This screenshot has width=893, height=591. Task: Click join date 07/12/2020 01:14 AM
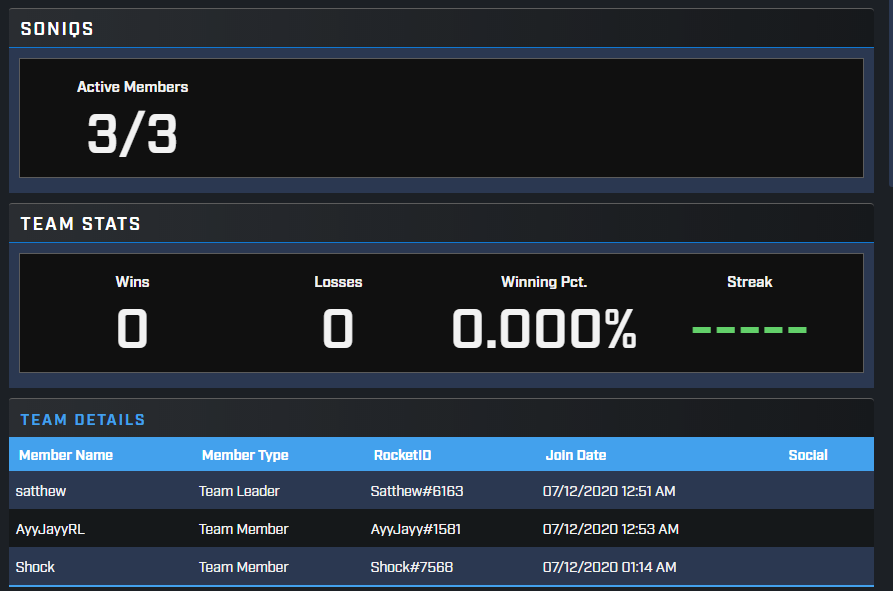tap(610, 567)
